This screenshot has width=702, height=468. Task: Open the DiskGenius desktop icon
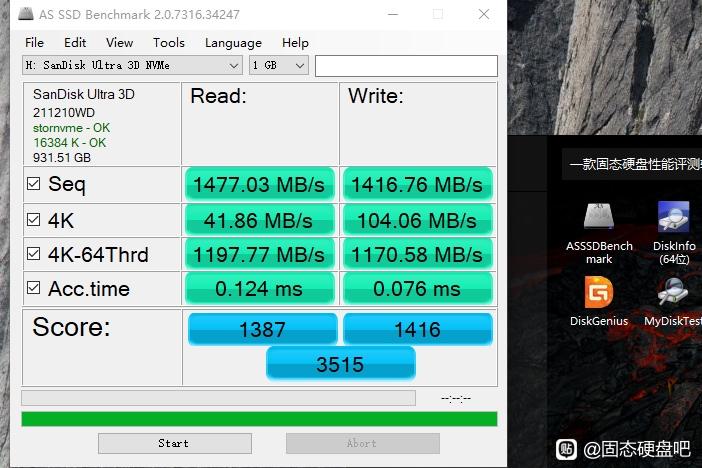[x=599, y=301]
